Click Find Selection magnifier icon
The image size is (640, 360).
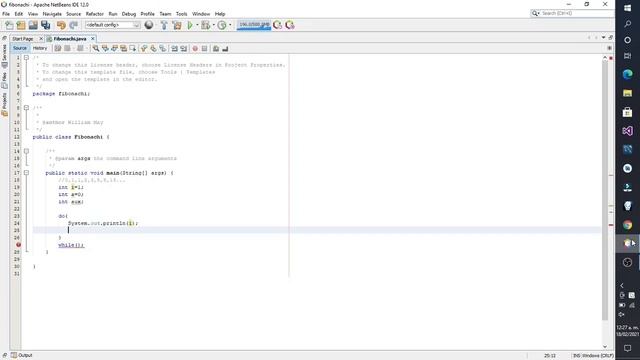tap(96, 49)
